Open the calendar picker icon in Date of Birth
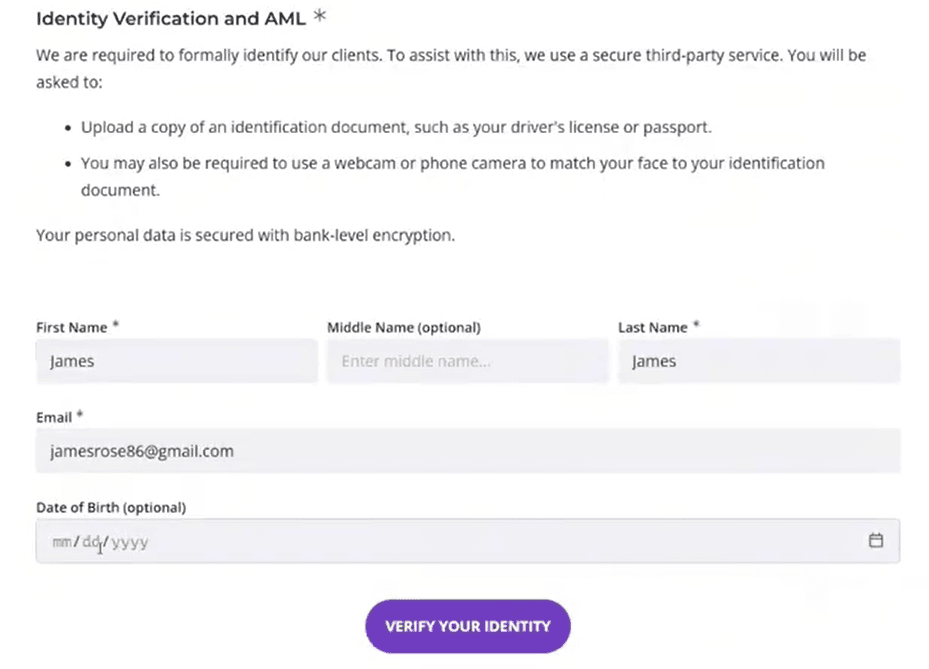Screen dimensions: 929x669 pos(876,541)
